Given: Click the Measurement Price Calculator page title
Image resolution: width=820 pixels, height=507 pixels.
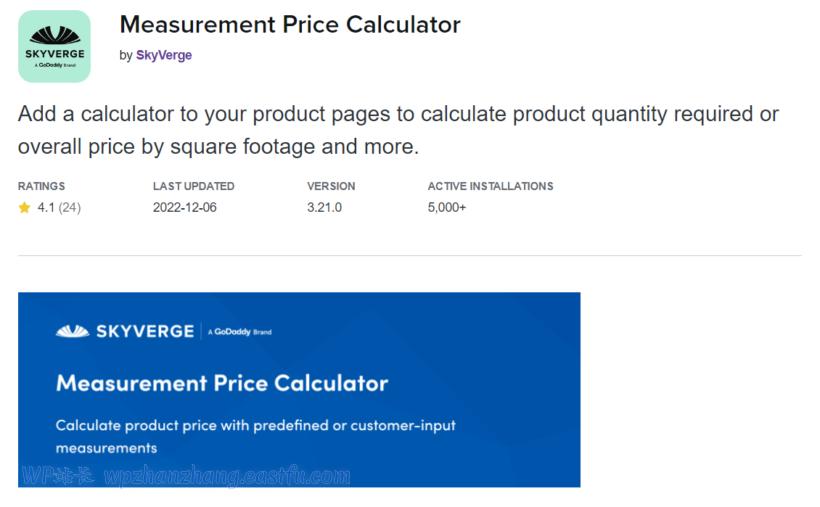Looking at the screenshot, I should coord(290,24).
